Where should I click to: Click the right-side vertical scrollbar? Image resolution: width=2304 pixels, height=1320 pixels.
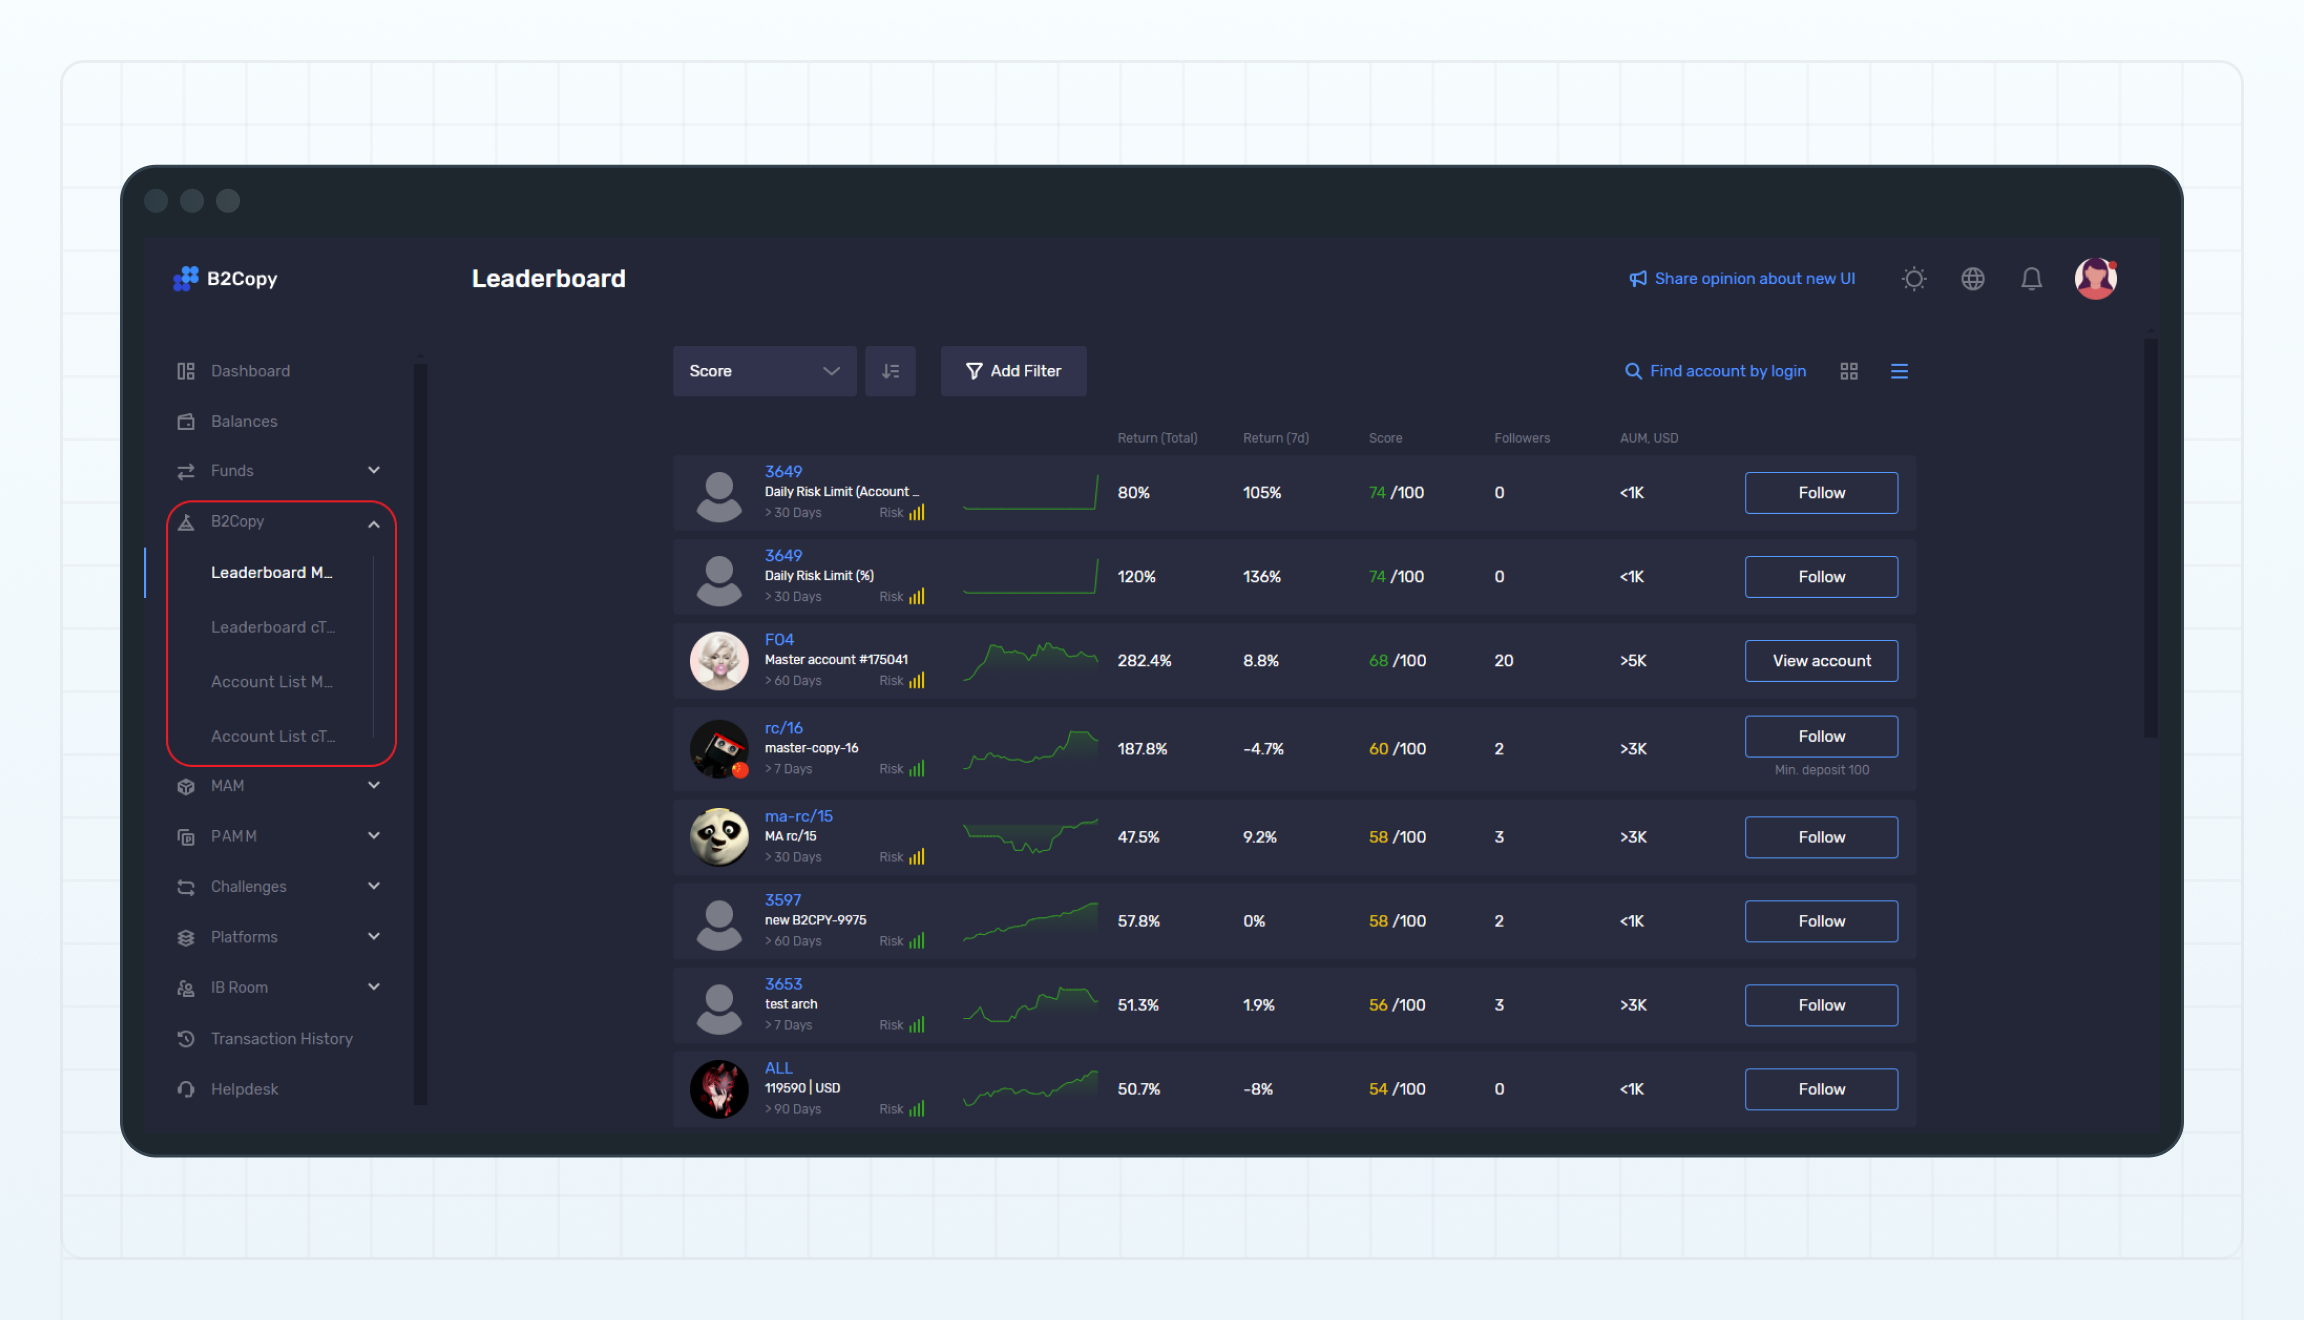pyautogui.click(x=2150, y=540)
